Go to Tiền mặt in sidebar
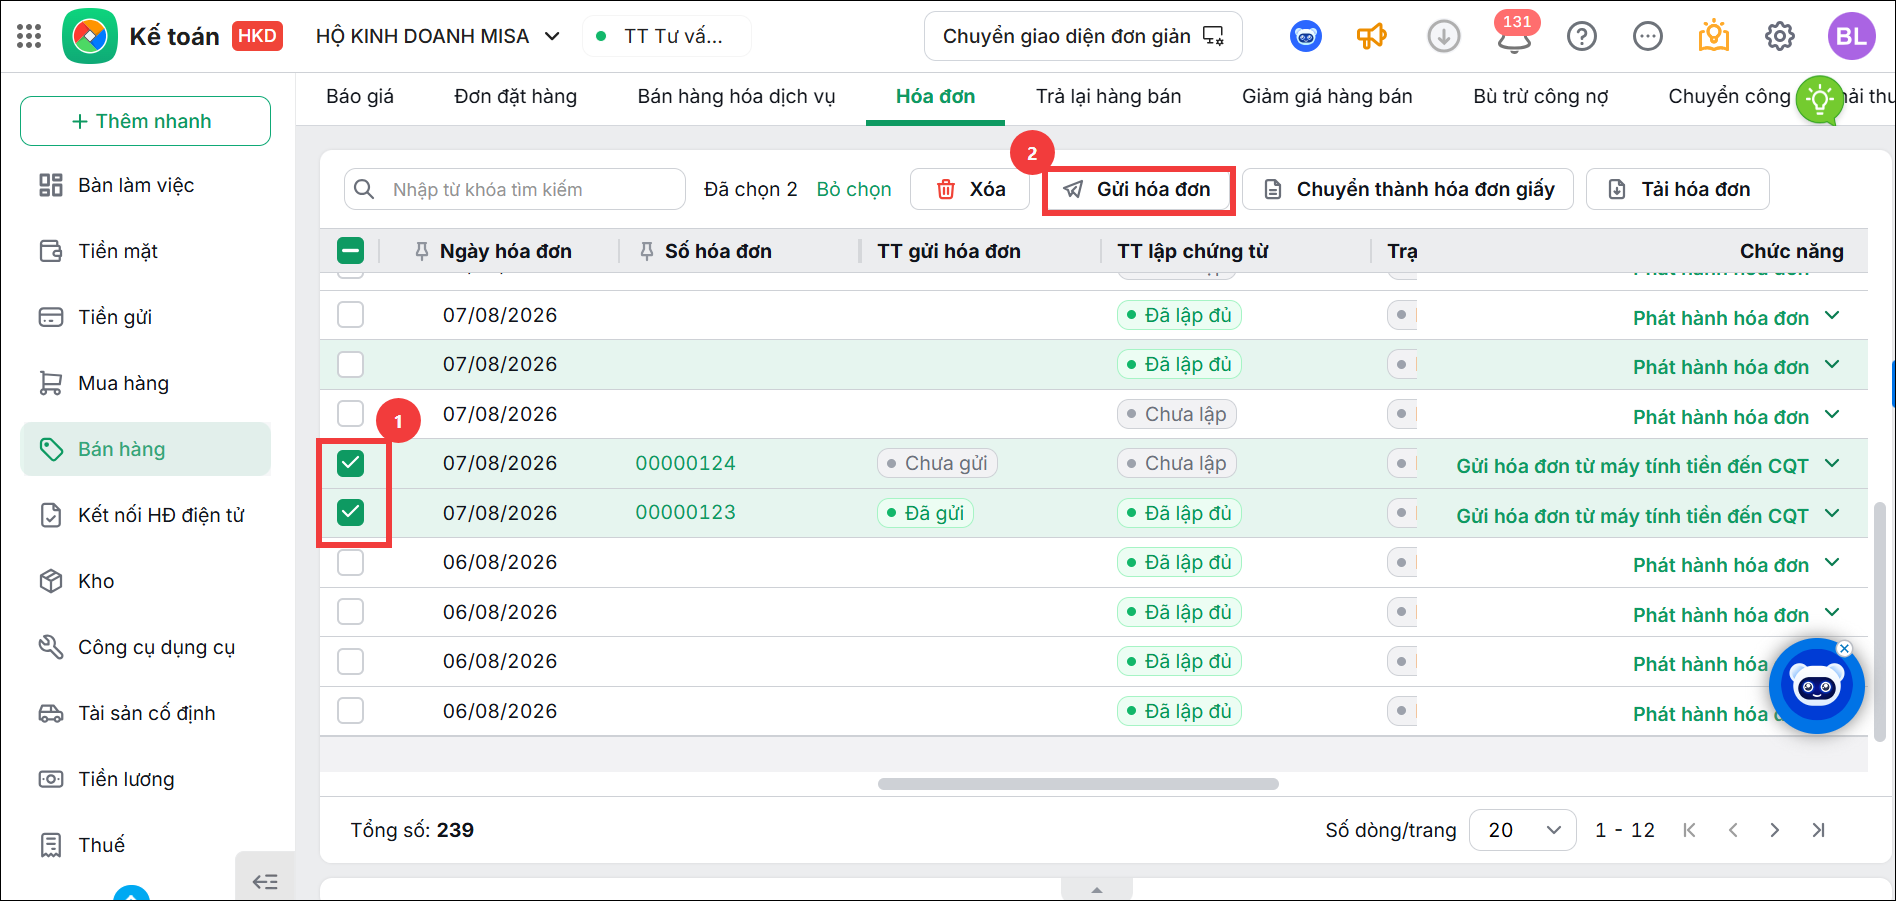Viewport: 1896px width, 901px height. click(x=145, y=251)
